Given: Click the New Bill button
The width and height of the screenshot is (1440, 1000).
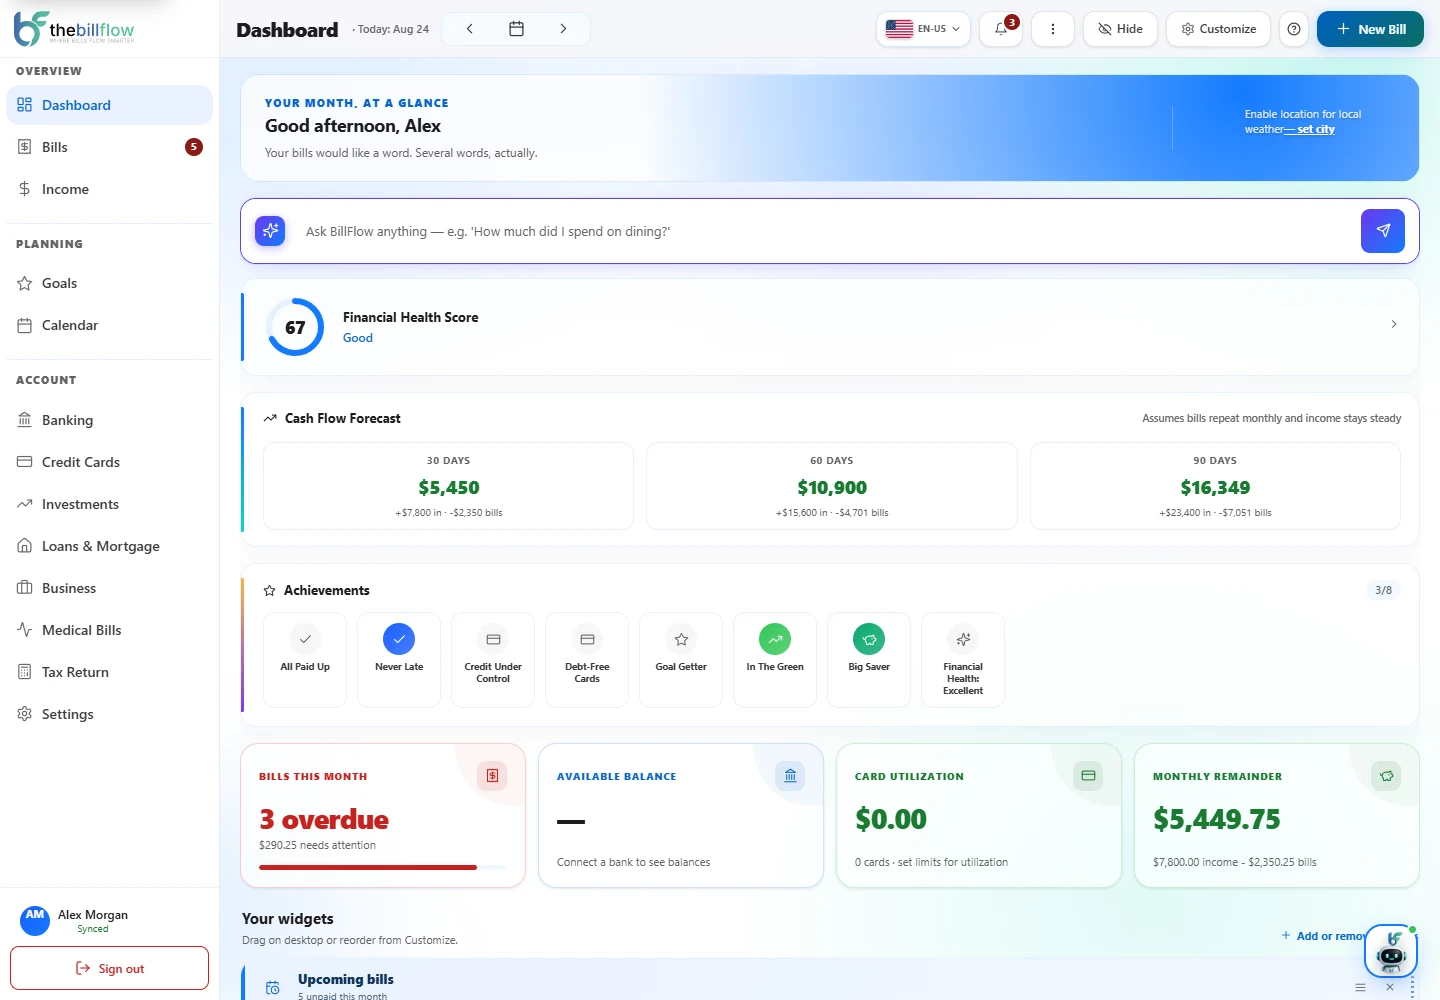Looking at the screenshot, I should click(1370, 29).
